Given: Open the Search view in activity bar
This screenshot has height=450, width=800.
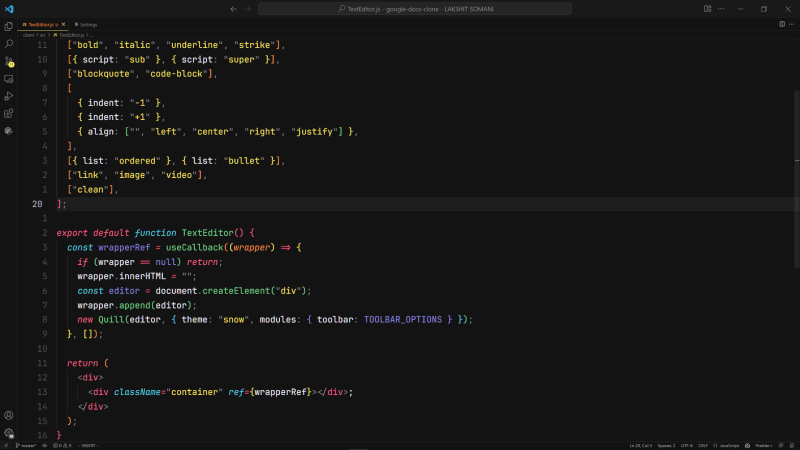Looking at the screenshot, I should [x=9, y=44].
